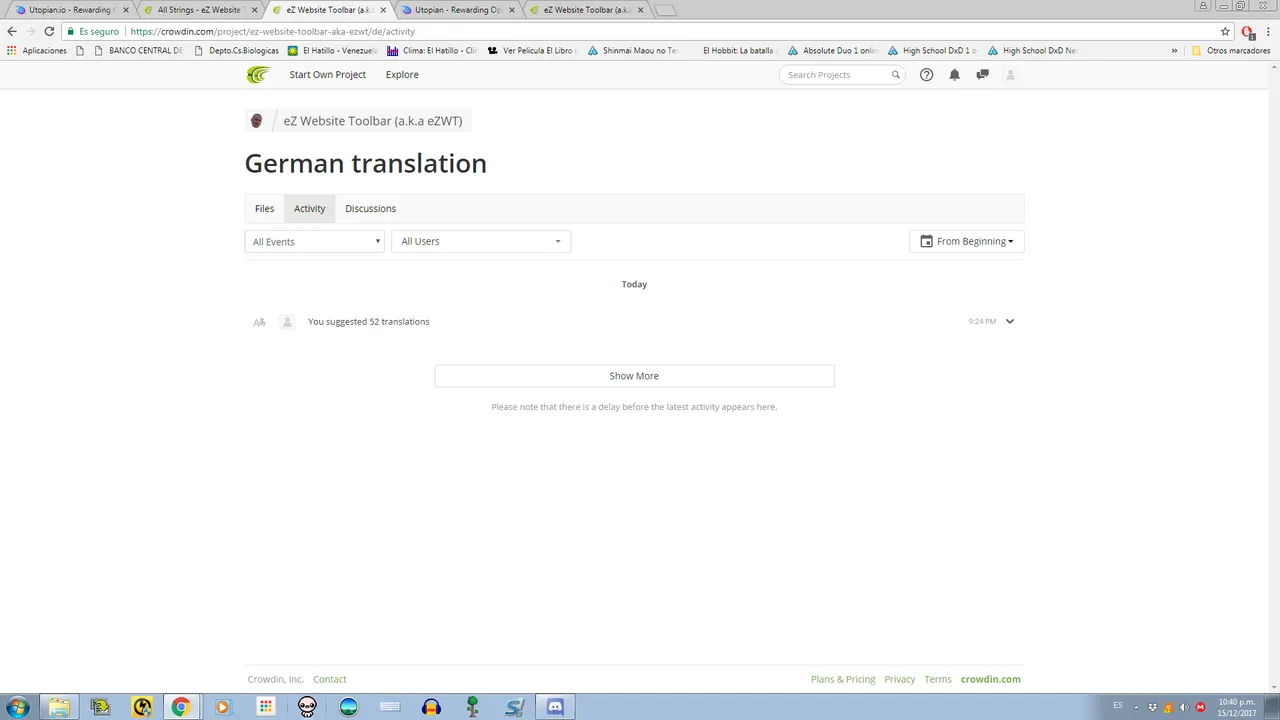The height and width of the screenshot is (720, 1280).
Task: Open the Chrome menu with three dots
Action: [x=1267, y=31]
